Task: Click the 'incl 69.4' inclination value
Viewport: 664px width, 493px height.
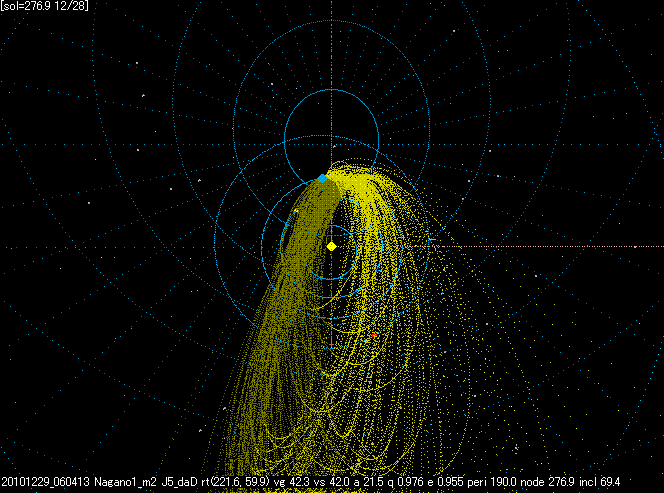Action: pos(600,482)
